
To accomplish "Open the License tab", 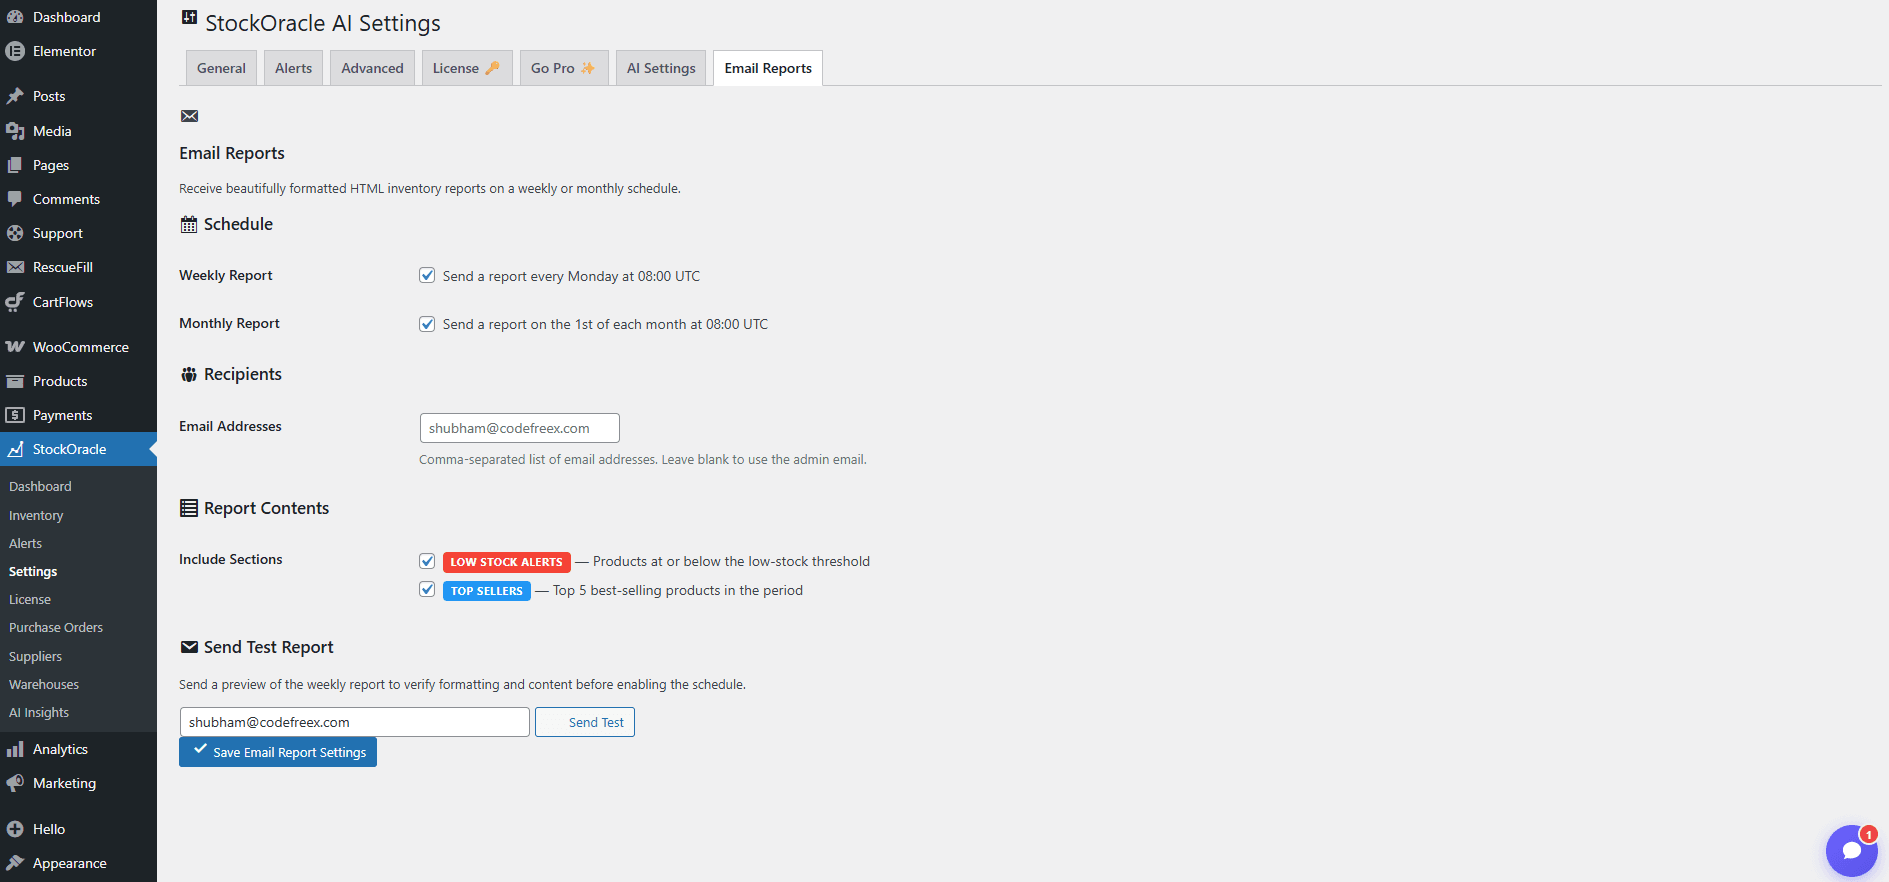I will [467, 68].
